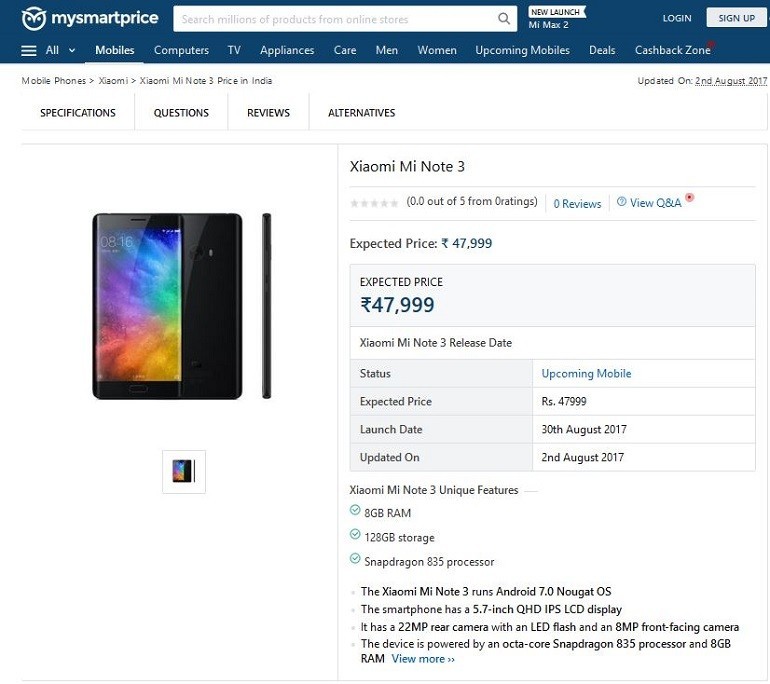This screenshot has height=684, width=770.
Task: Click the Login link
Action: (x=677, y=18)
